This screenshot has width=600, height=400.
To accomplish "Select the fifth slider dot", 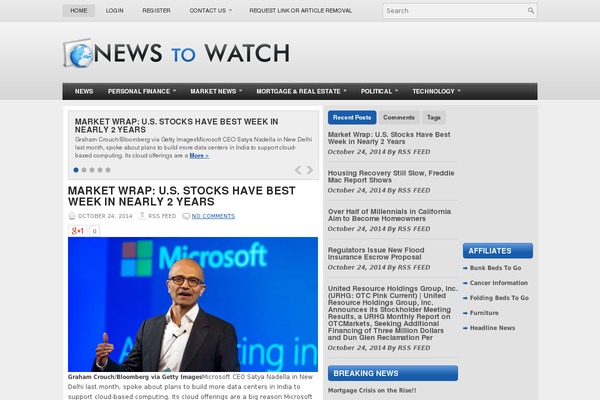I will coord(108,170).
